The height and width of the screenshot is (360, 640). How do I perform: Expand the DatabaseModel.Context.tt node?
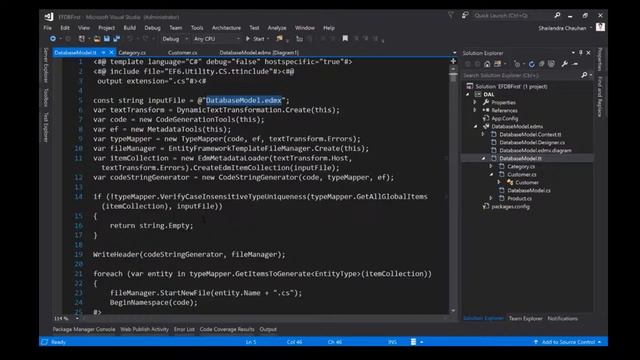point(483,134)
